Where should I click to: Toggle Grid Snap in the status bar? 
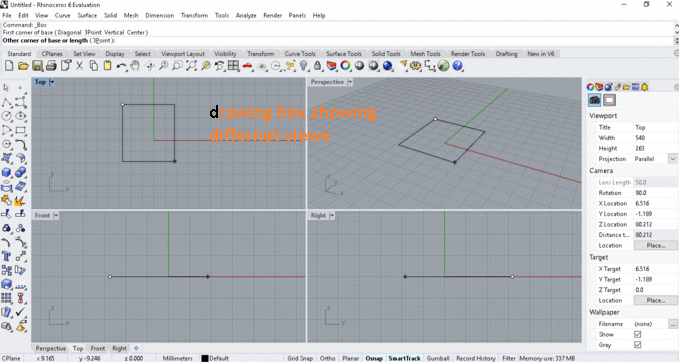300,358
